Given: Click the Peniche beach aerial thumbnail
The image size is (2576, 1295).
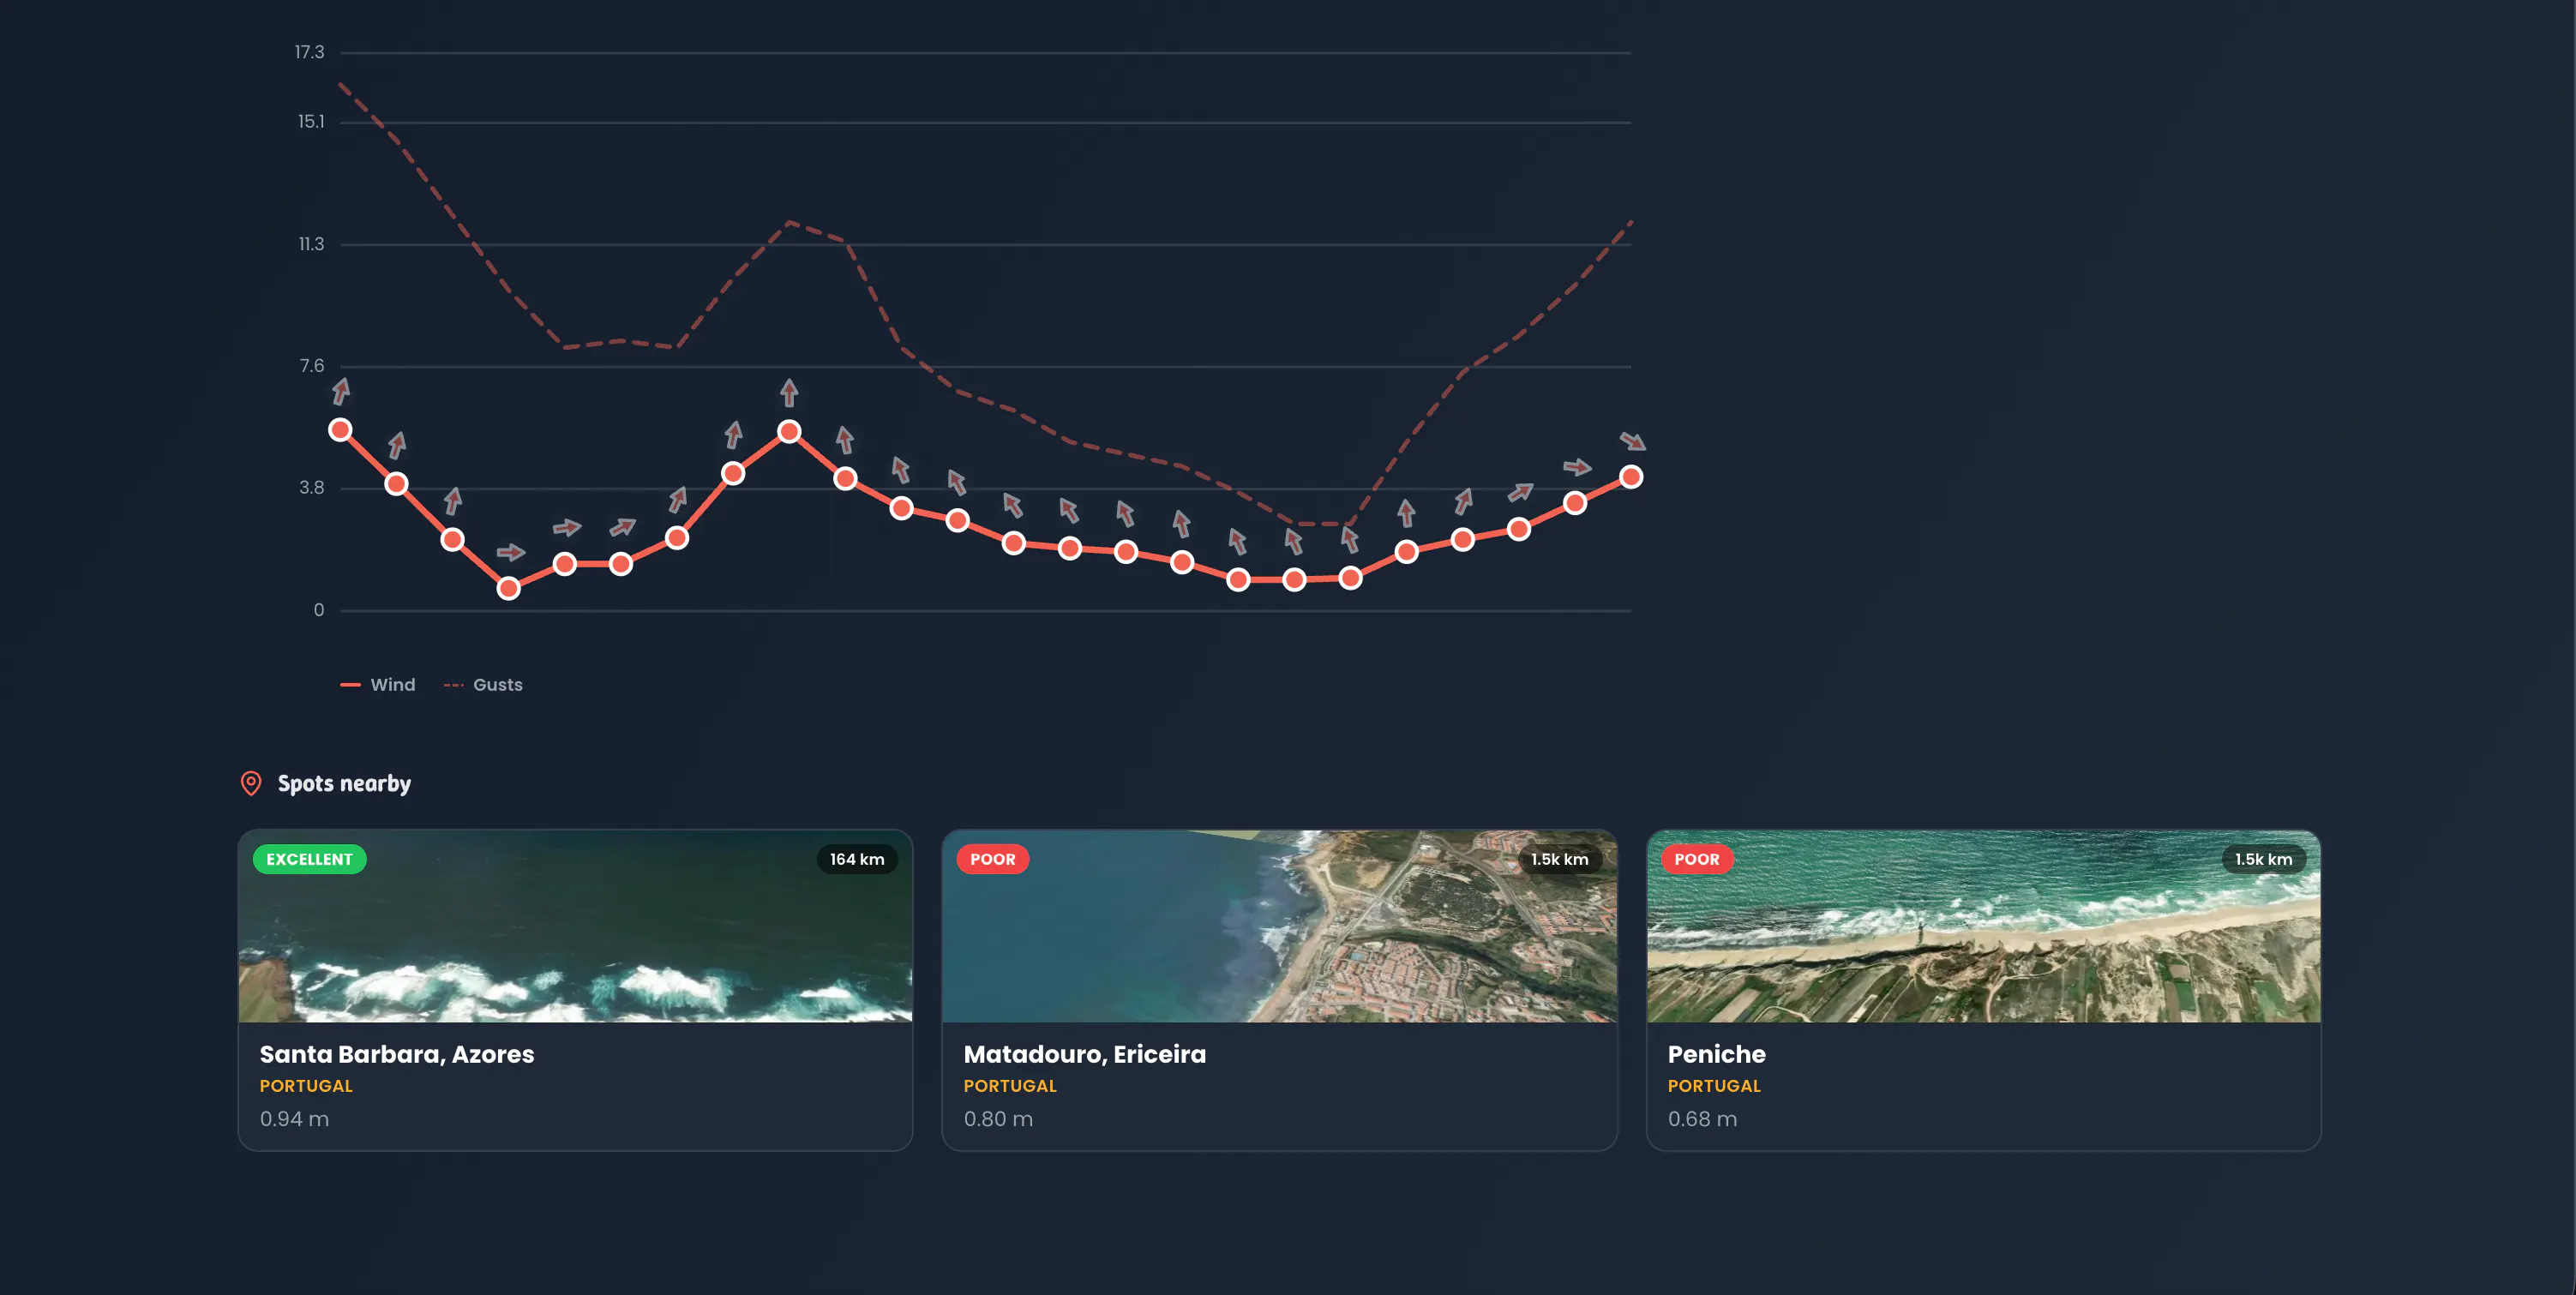Looking at the screenshot, I should [1983, 926].
